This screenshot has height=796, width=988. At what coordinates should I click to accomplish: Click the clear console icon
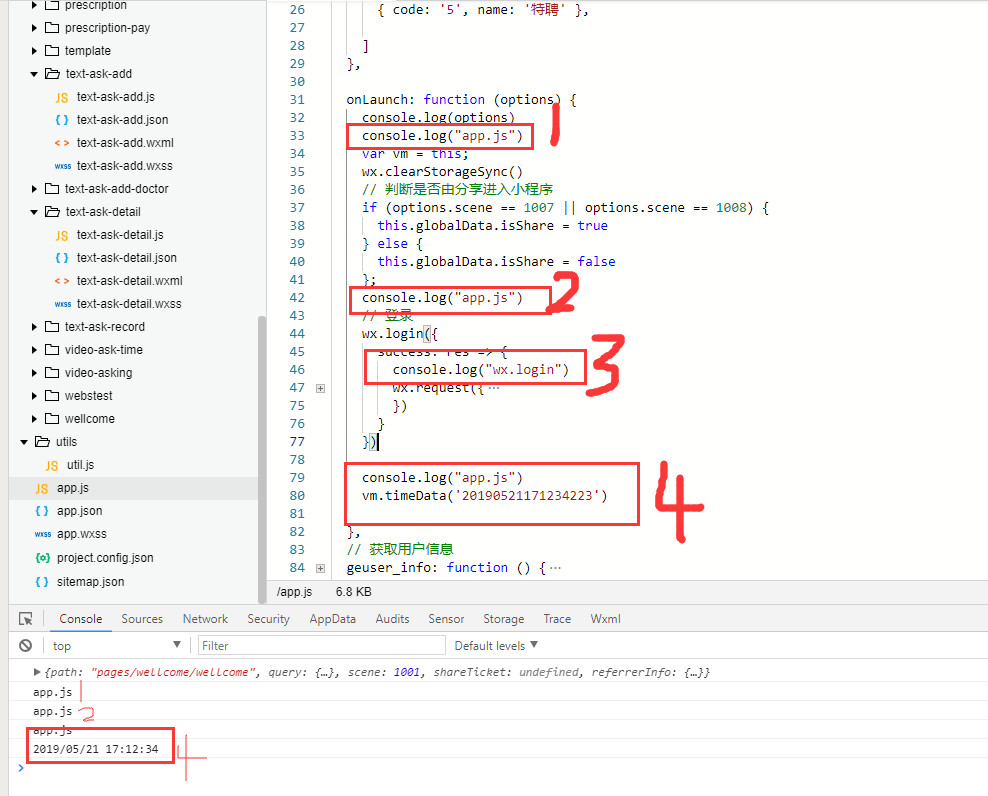[26, 646]
